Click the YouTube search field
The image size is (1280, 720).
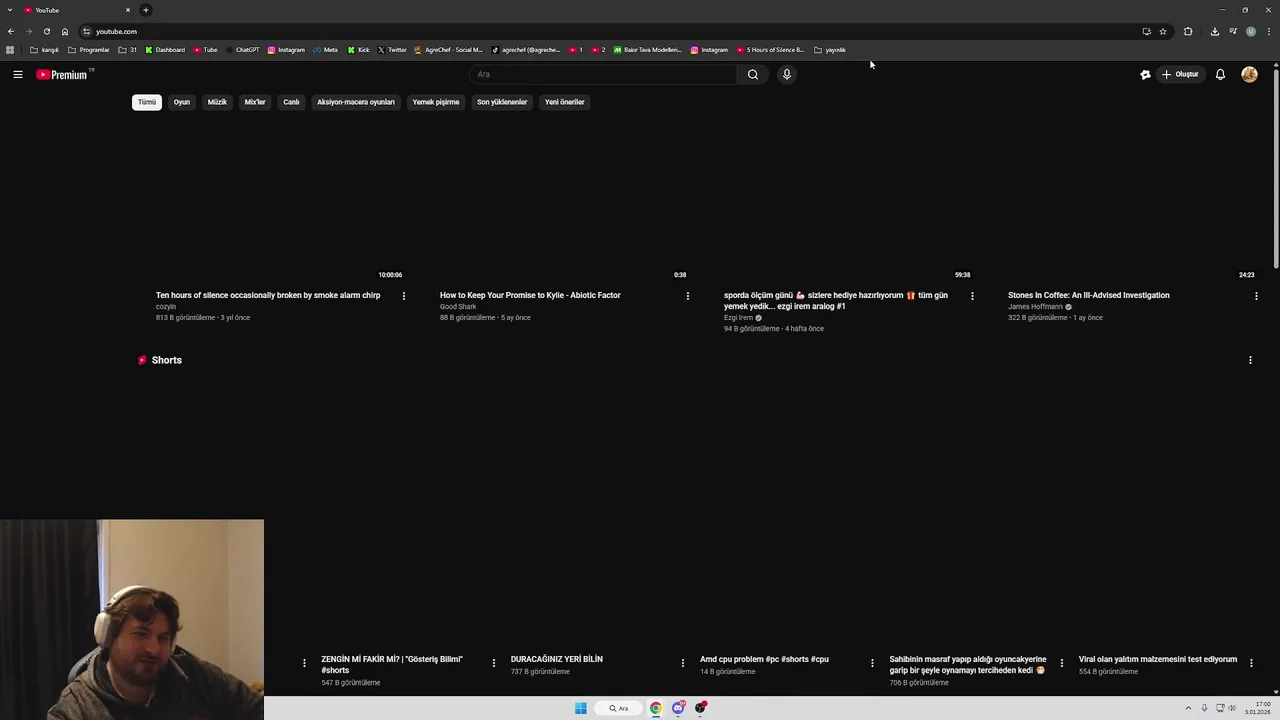(x=603, y=74)
